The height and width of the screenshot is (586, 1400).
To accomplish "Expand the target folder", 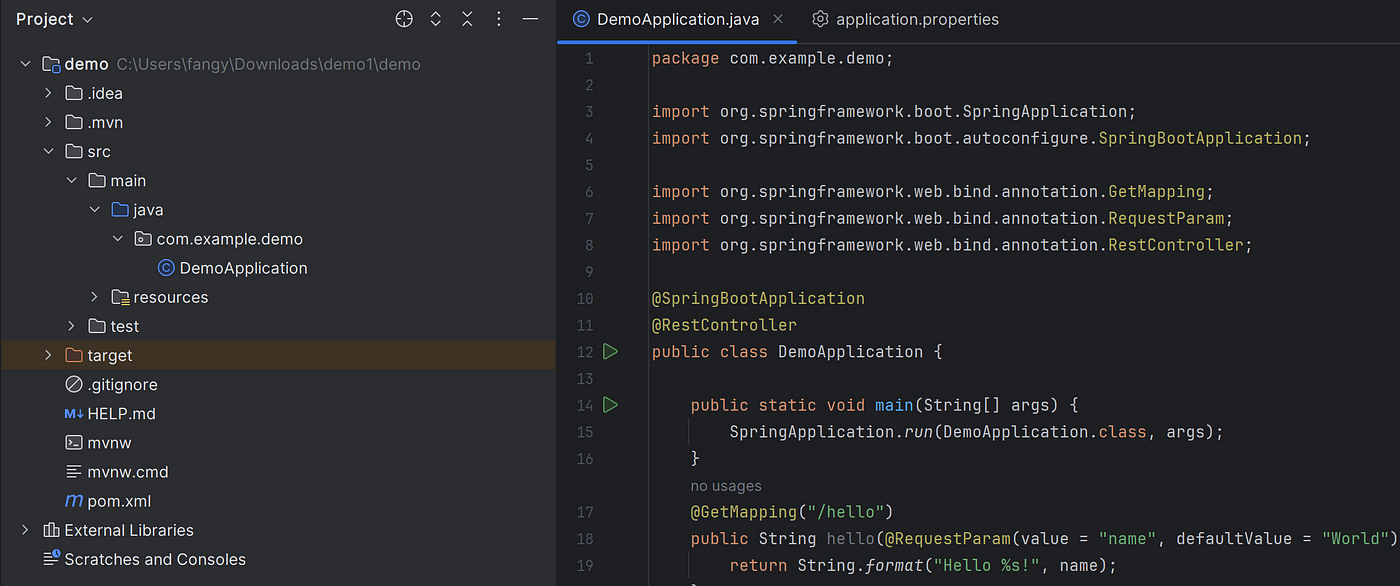I will tap(48, 355).
